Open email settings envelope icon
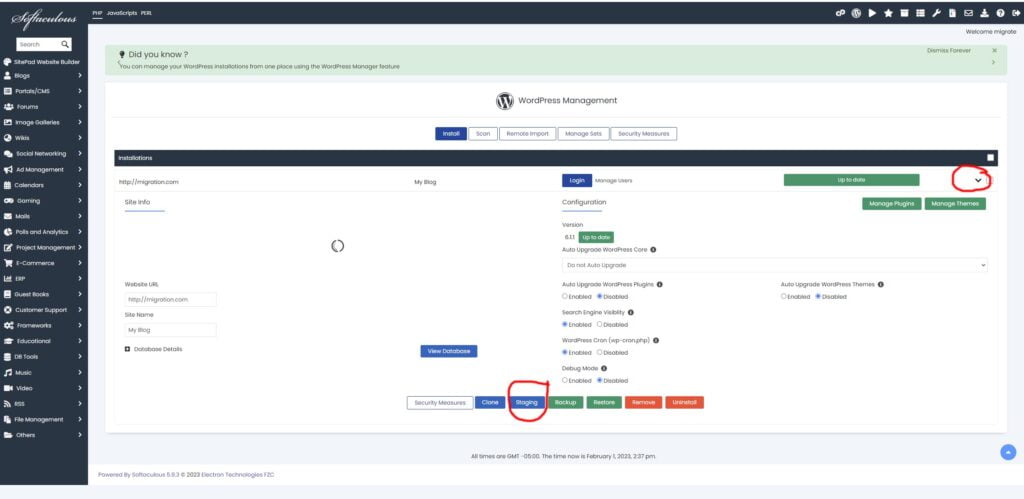1024x499 pixels. [968, 12]
